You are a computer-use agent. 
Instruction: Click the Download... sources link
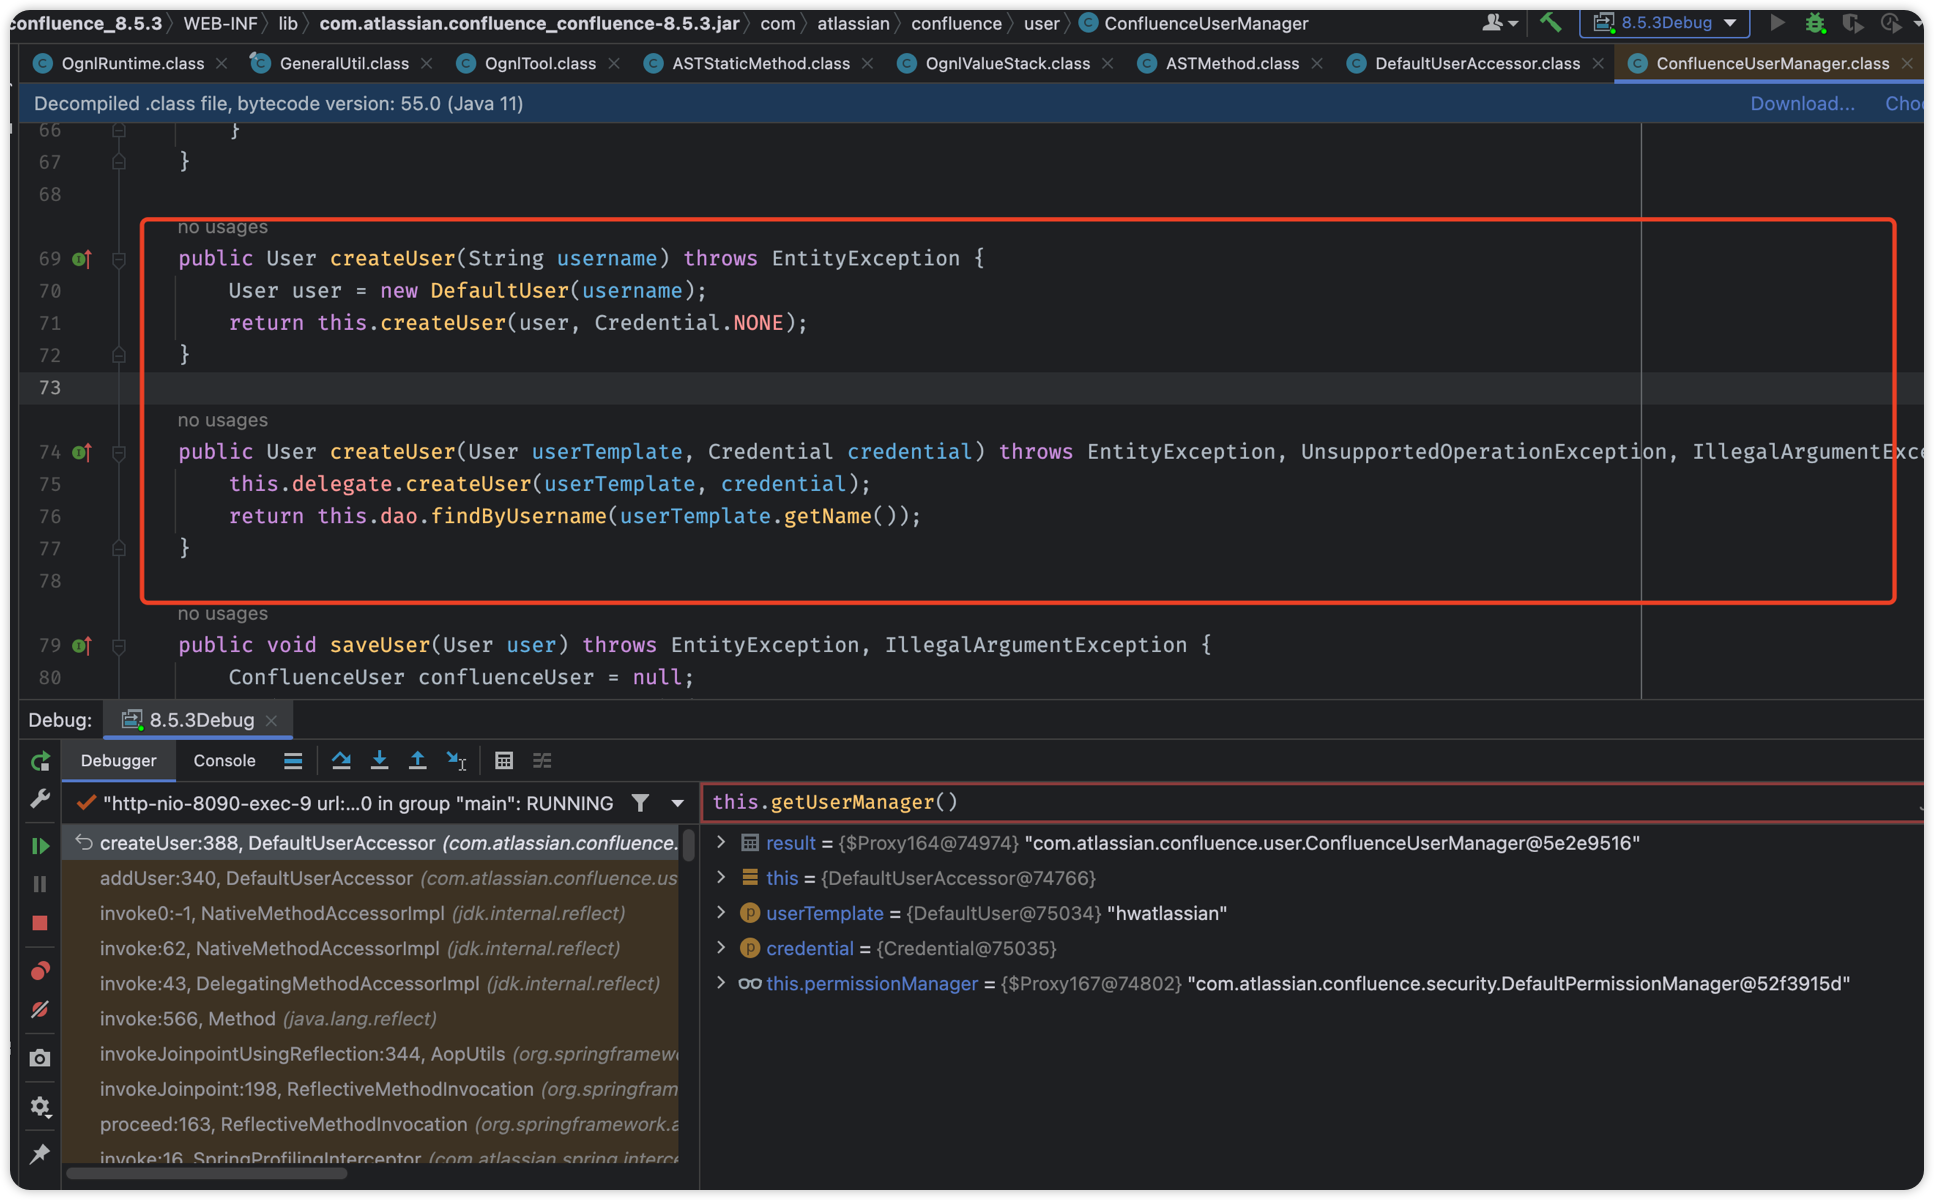[x=1802, y=103]
